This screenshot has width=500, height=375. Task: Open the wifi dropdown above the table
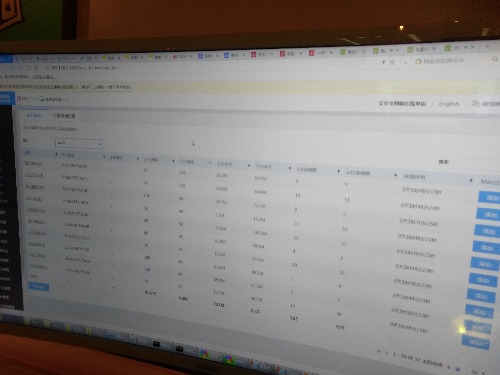pyautogui.click(x=78, y=143)
